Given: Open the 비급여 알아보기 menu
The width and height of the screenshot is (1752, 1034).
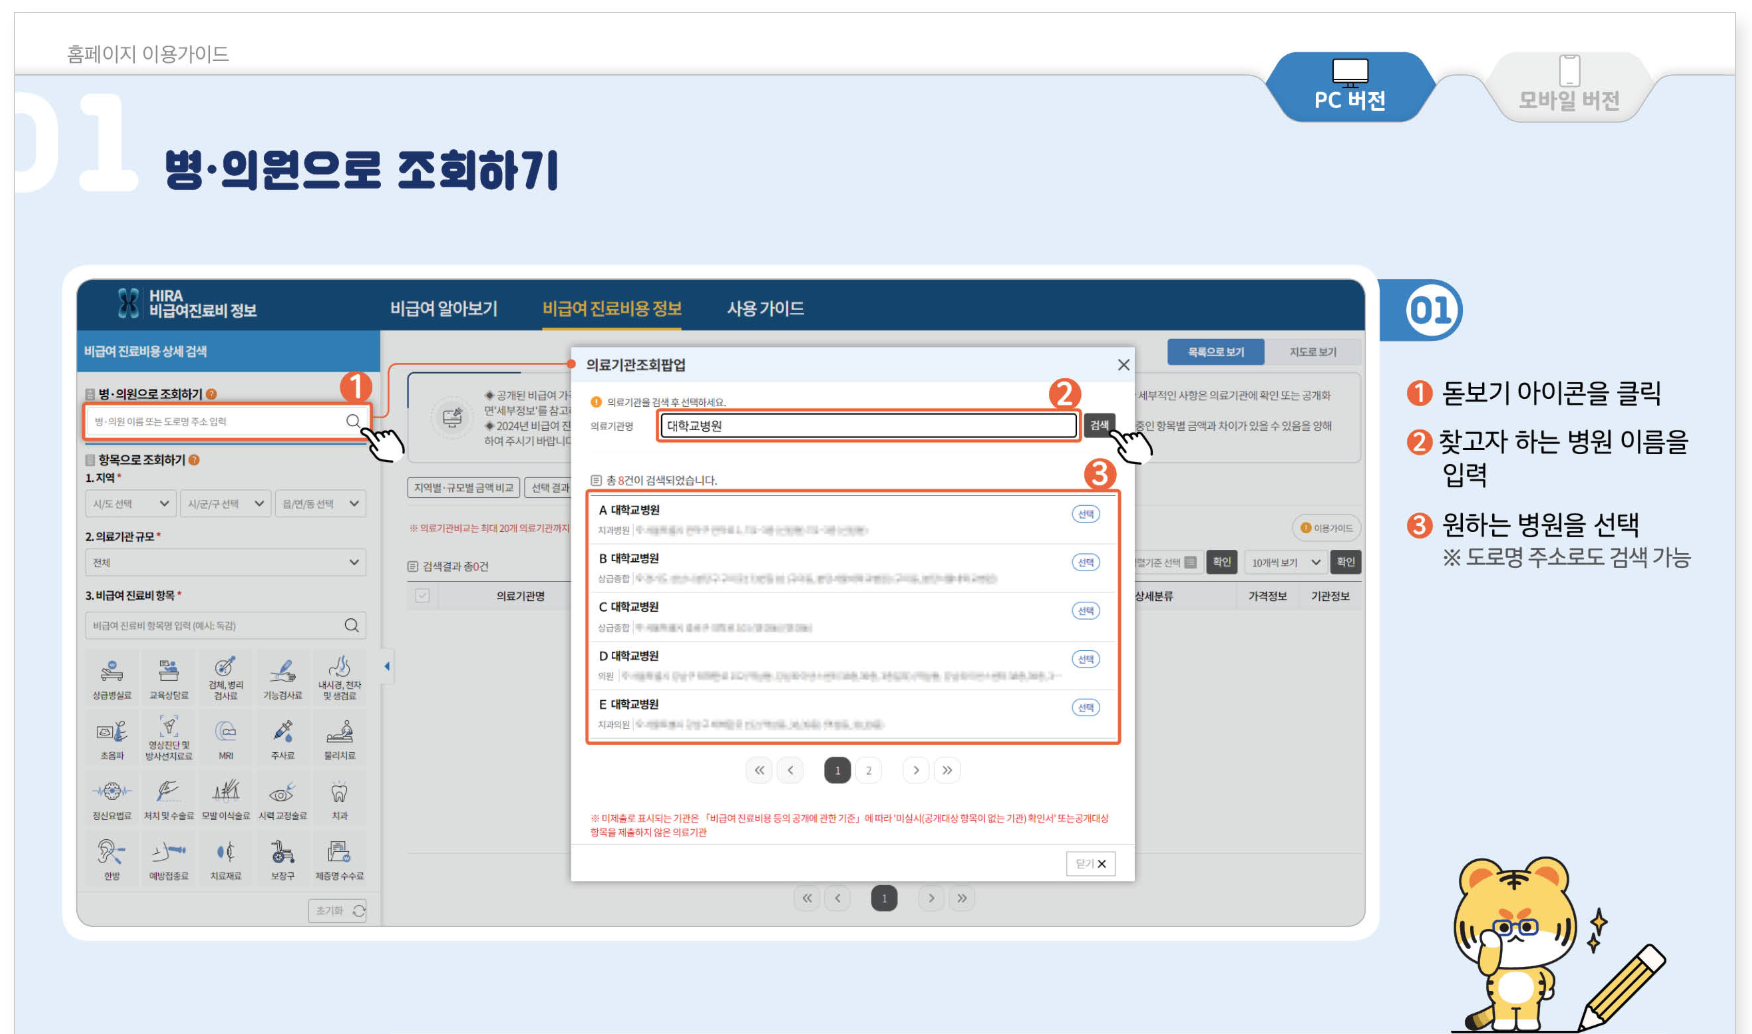Looking at the screenshot, I should pos(444,309).
